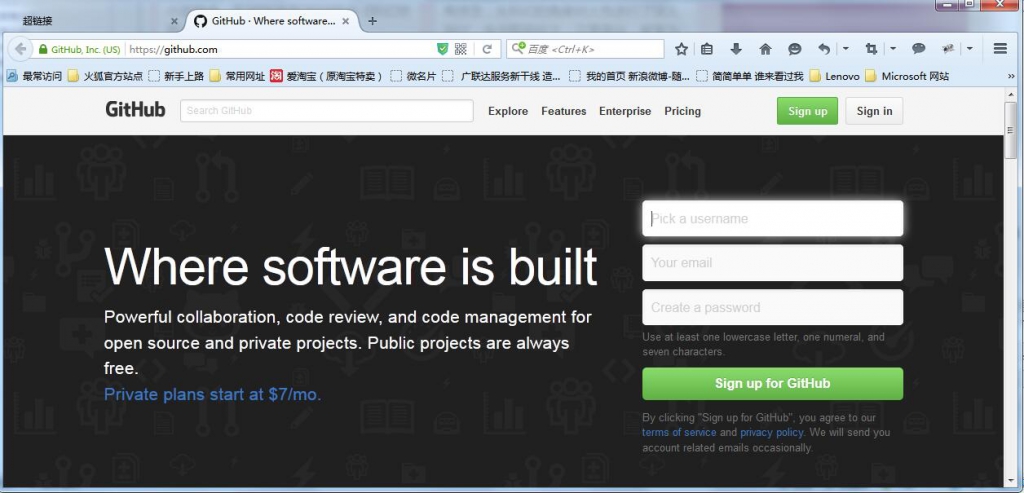
Task: Click the reload page icon
Action: [487, 49]
